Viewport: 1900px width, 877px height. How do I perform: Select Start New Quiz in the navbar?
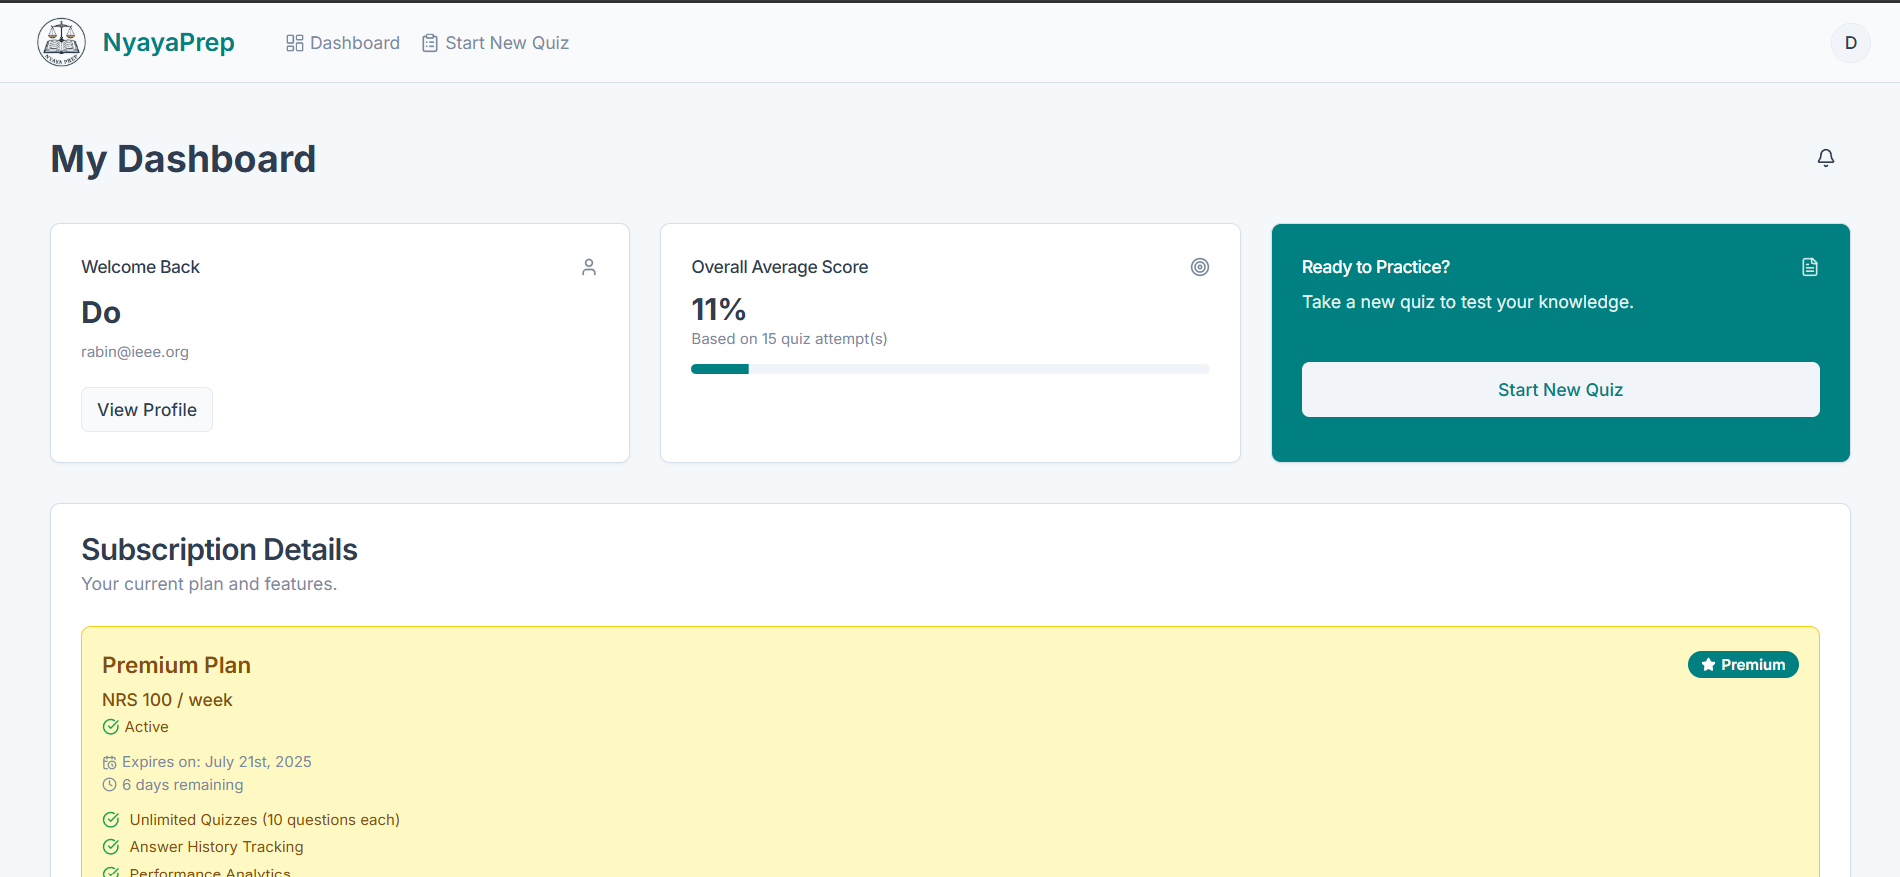(496, 43)
